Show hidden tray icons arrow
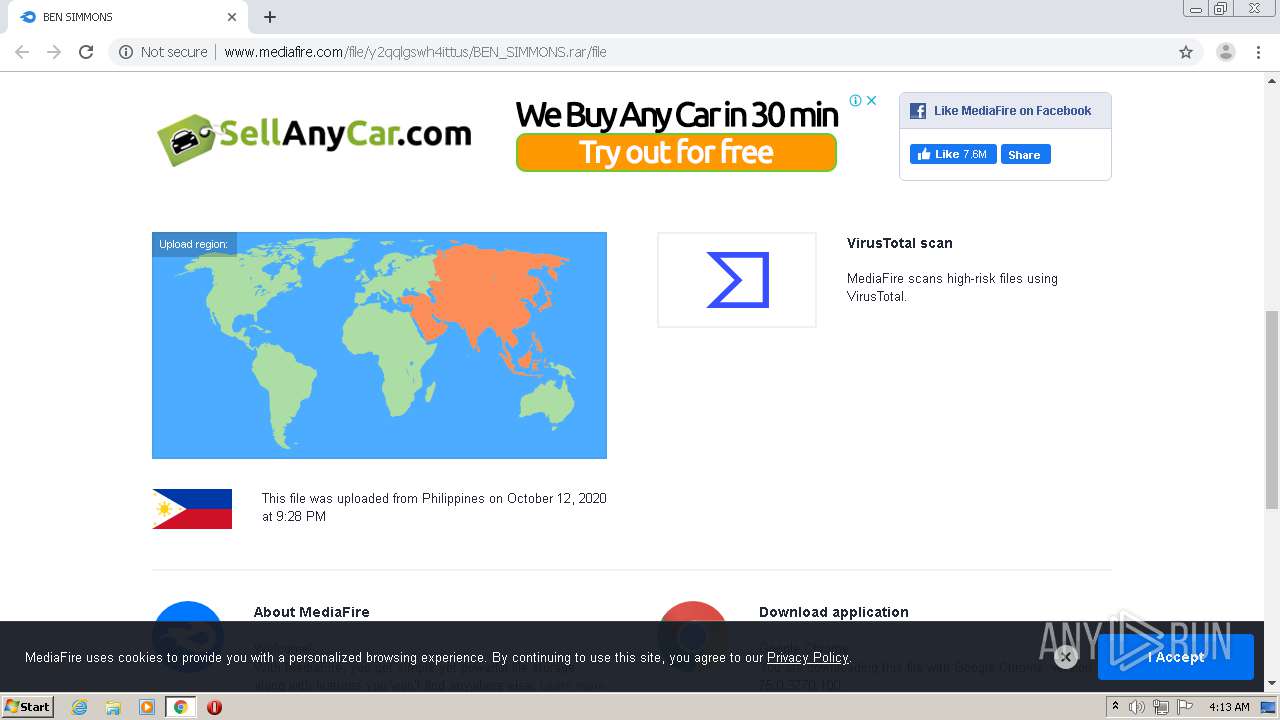This screenshot has width=1280, height=720. [x=1115, y=707]
